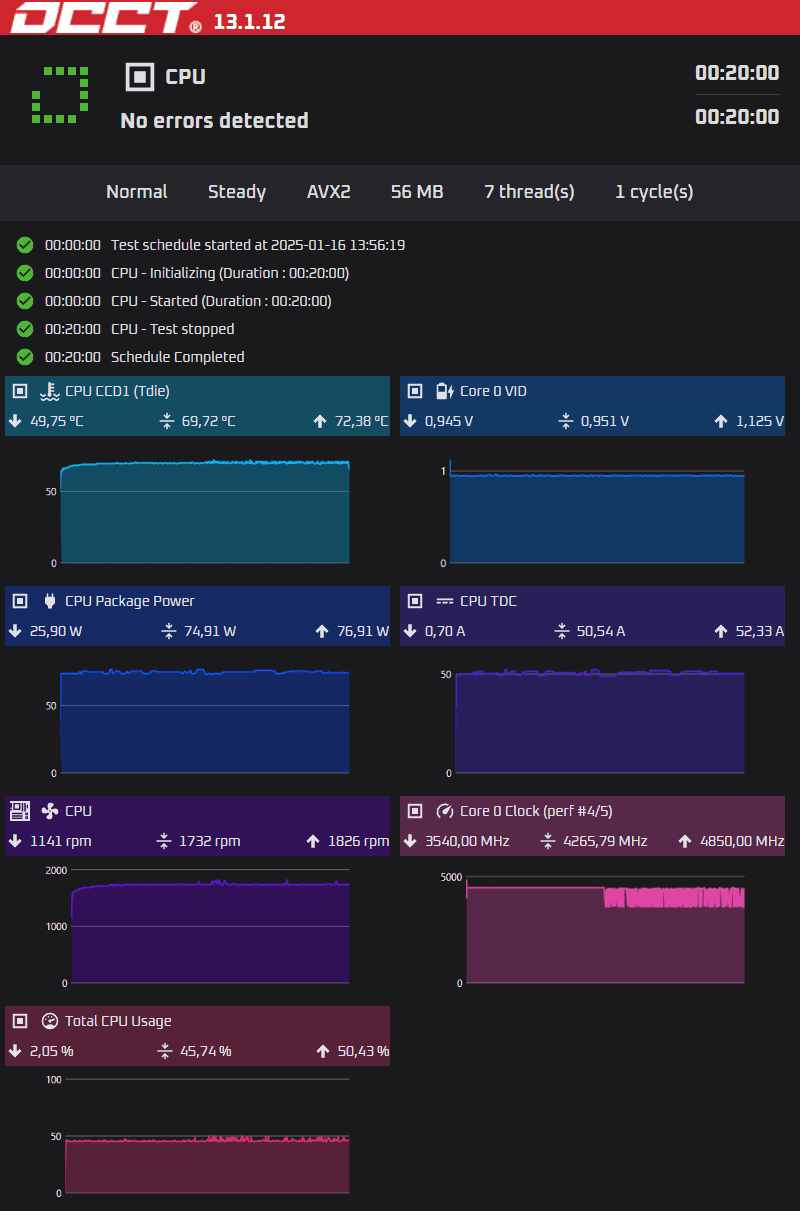
Task: Toggle the square box on Core 0 VID panel
Action: 414,391
